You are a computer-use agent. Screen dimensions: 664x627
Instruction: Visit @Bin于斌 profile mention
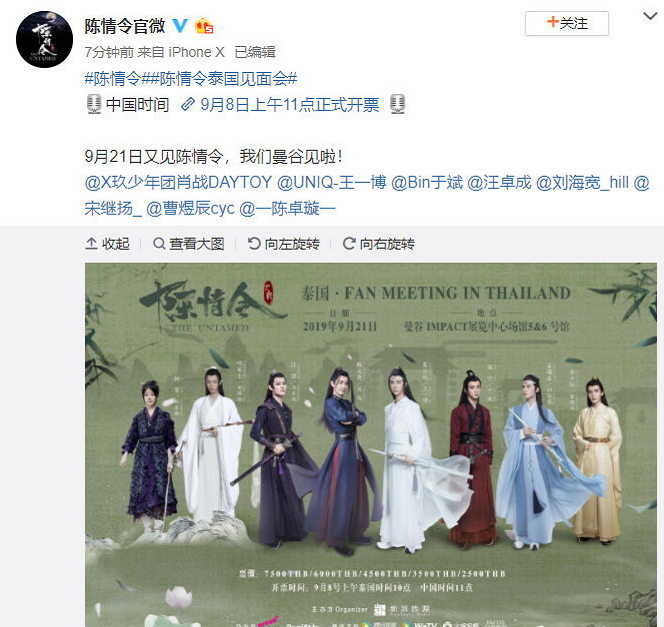pyautogui.click(x=427, y=182)
